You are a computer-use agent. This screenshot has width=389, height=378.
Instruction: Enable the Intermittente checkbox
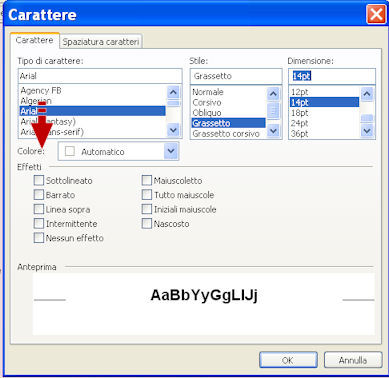click(39, 223)
